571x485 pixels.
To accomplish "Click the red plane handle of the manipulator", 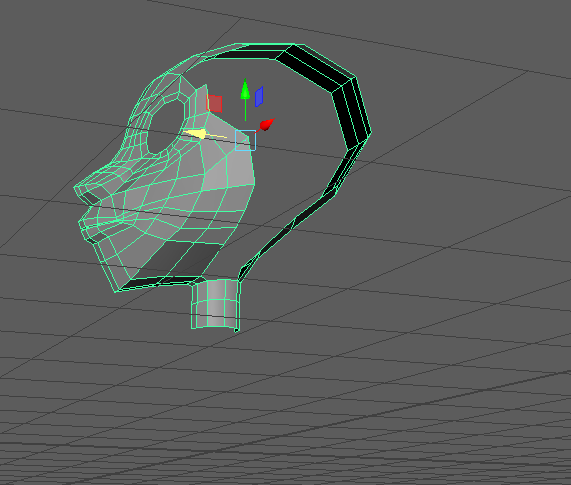I will (x=214, y=103).
